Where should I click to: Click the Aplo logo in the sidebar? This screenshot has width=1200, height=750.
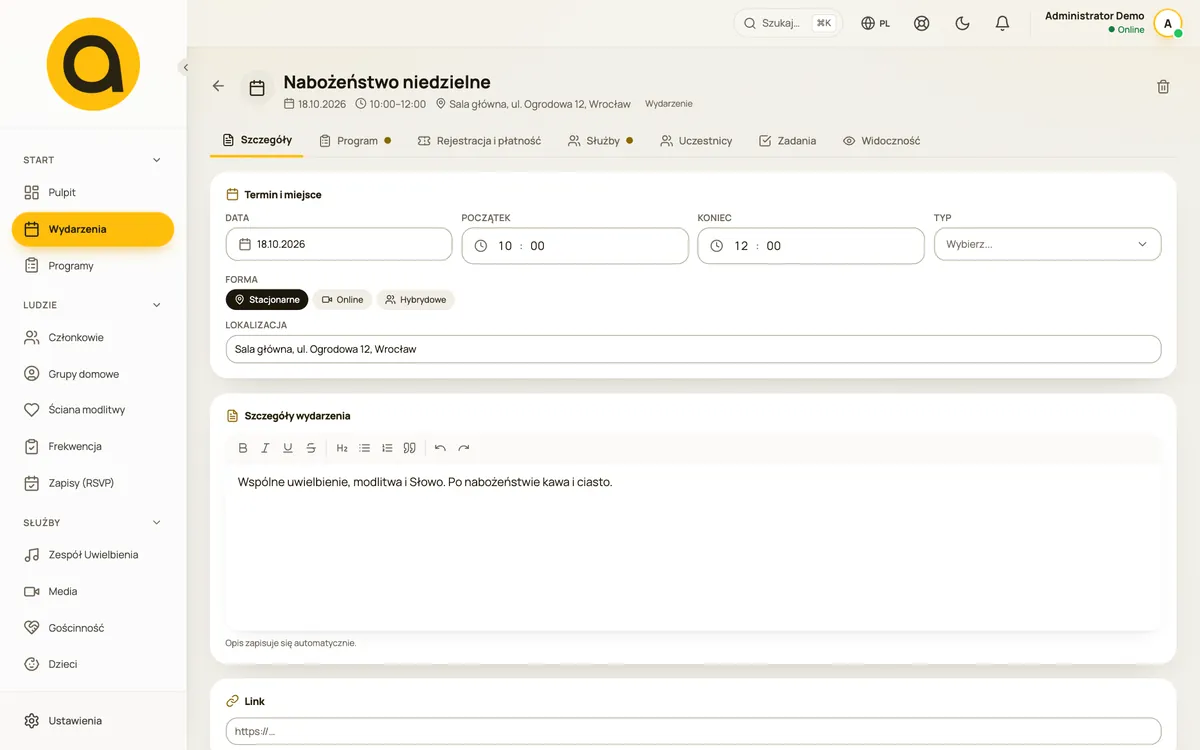coord(93,64)
